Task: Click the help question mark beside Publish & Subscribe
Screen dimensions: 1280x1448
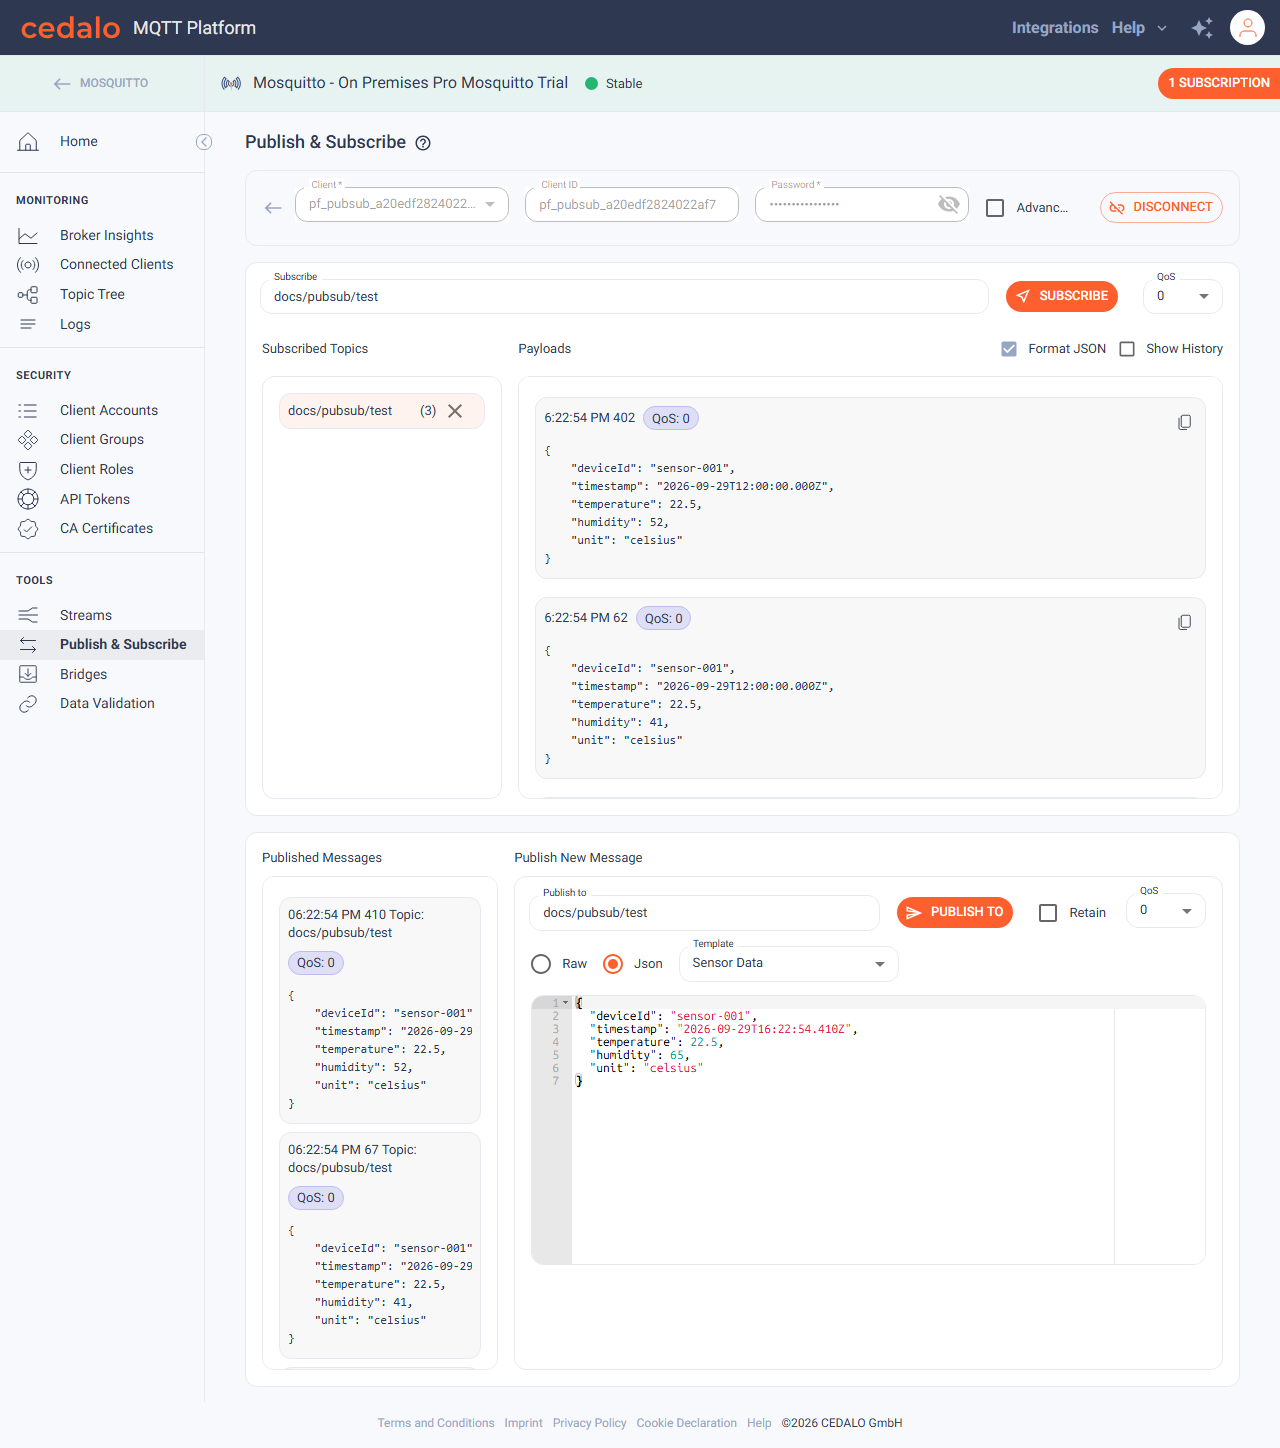Action: coord(423,143)
